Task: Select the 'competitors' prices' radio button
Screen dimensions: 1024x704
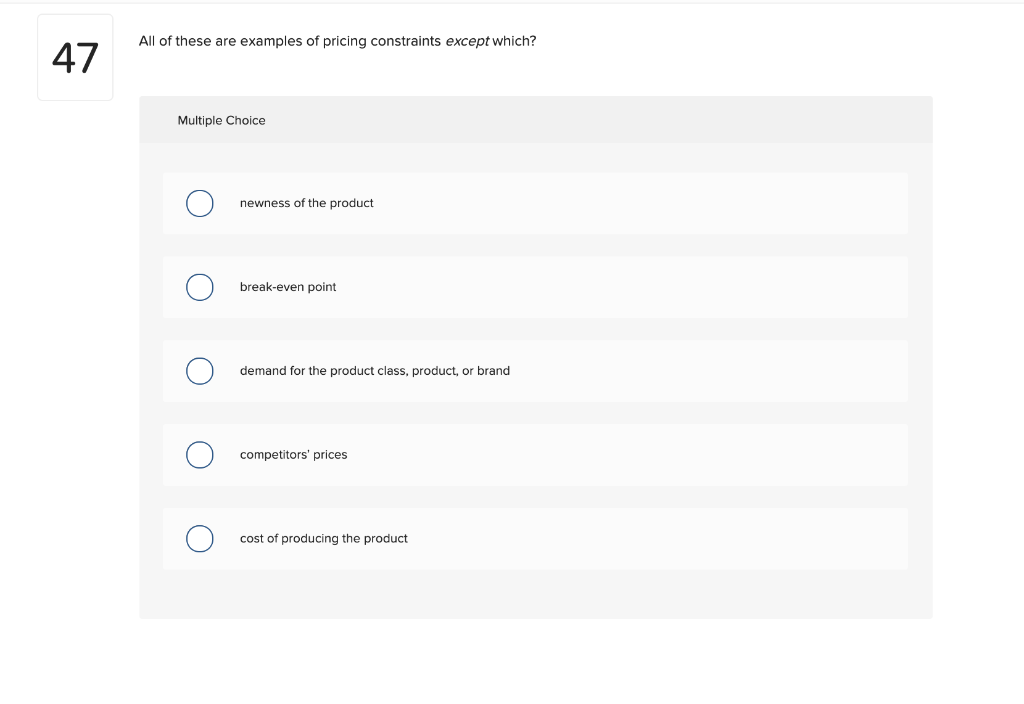Action: click(200, 455)
